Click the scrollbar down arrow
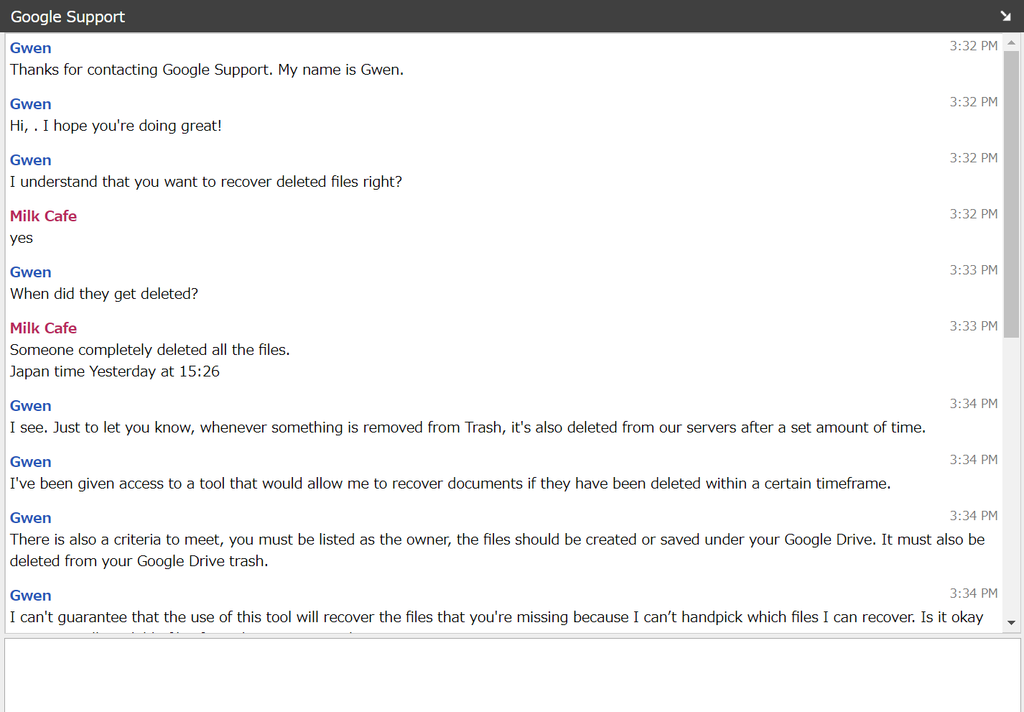1024x712 pixels. [1012, 622]
